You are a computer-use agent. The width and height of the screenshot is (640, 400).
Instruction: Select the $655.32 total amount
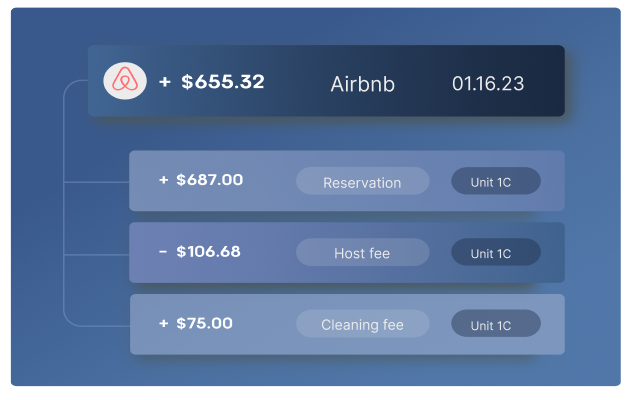(222, 82)
